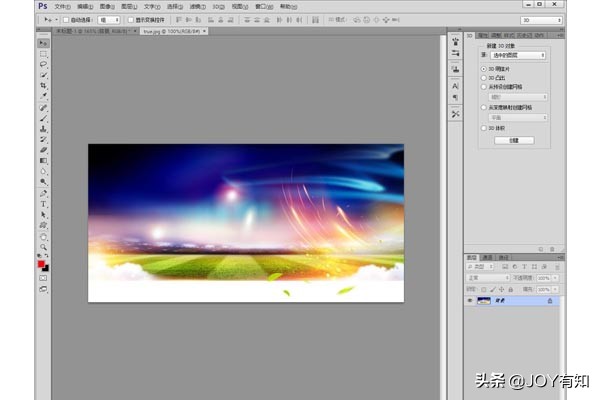Open the 滤镜 menu
The image size is (600, 400).
pos(197,7)
